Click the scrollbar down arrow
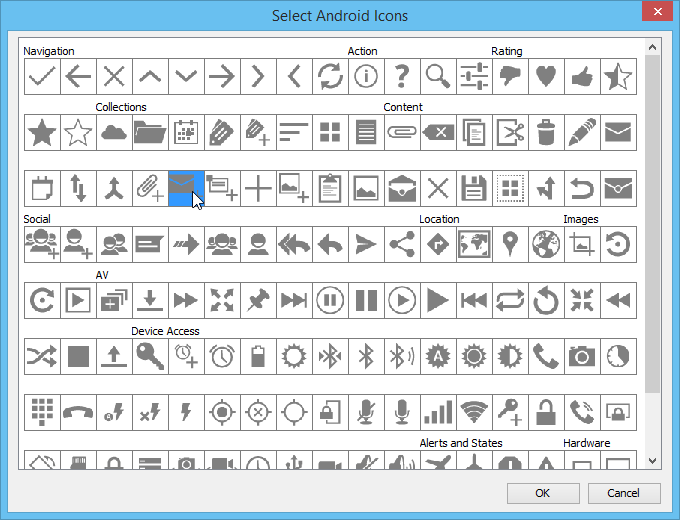 pyautogui.click(x=652, y=461)
